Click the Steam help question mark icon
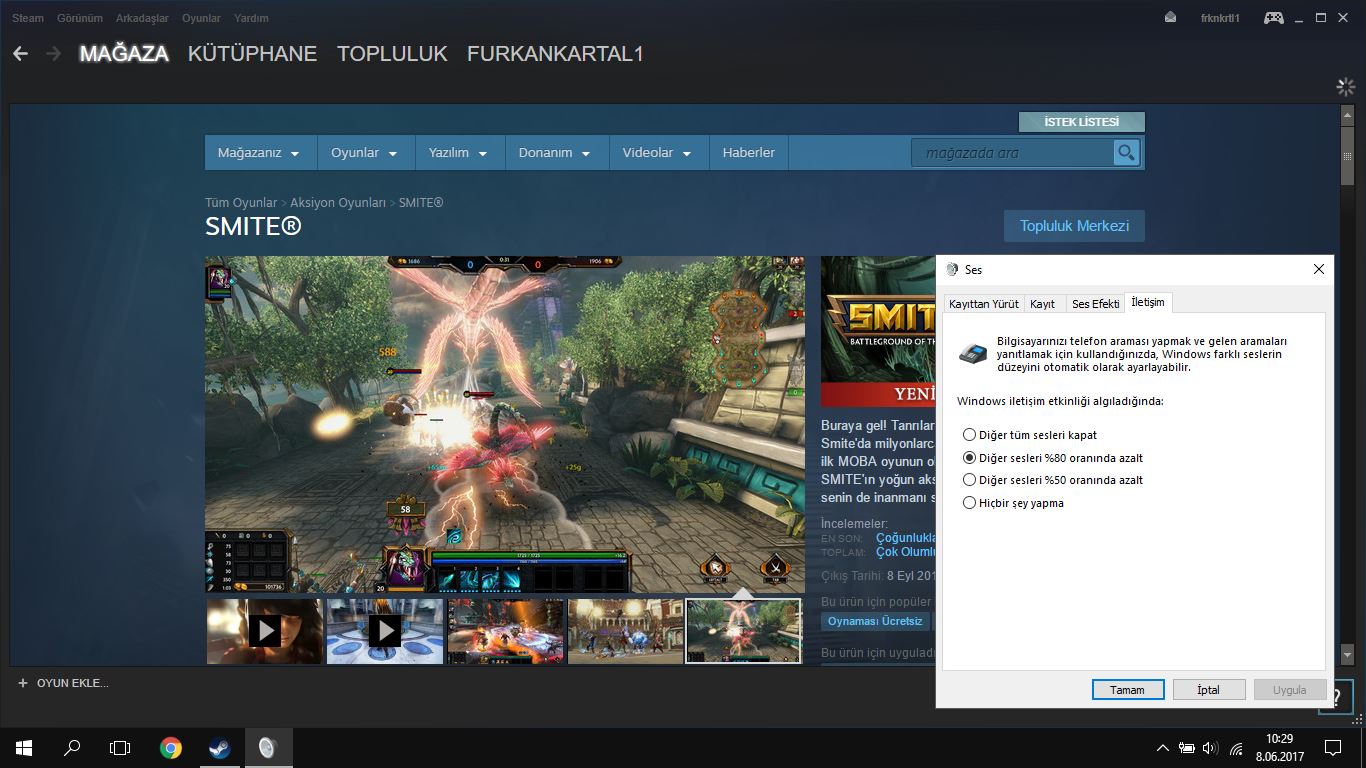 point(1336,697)
